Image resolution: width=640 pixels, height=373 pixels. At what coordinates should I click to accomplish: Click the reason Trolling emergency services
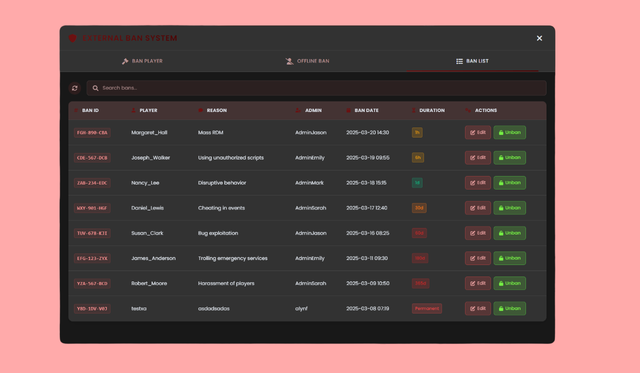click(x=233, y=258)
